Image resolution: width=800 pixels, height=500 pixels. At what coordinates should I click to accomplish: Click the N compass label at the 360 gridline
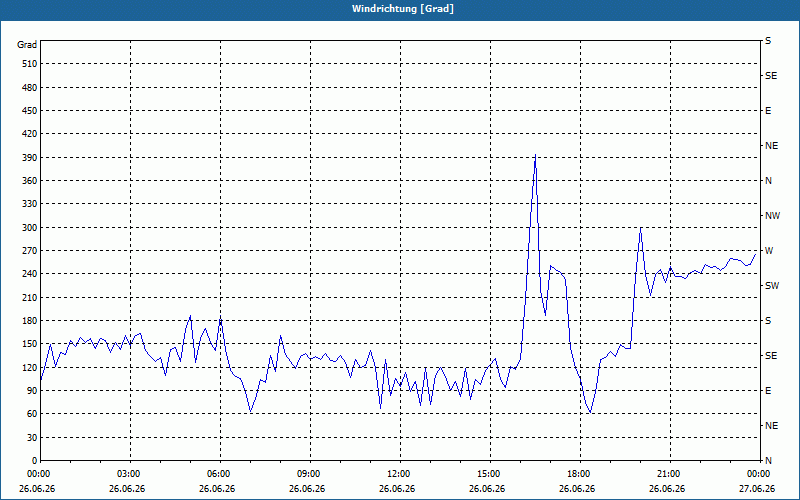(x=768, y=181)
